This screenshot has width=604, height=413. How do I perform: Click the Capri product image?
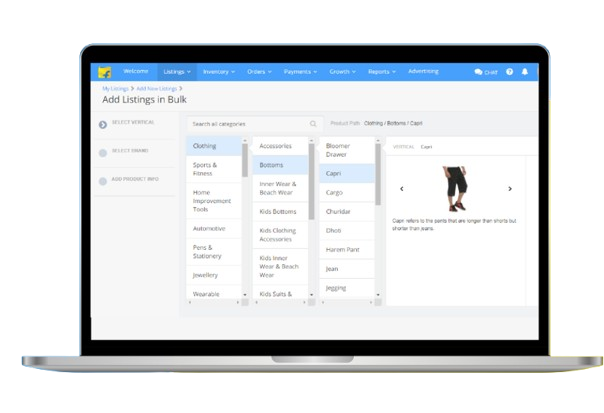click(456, 188)
